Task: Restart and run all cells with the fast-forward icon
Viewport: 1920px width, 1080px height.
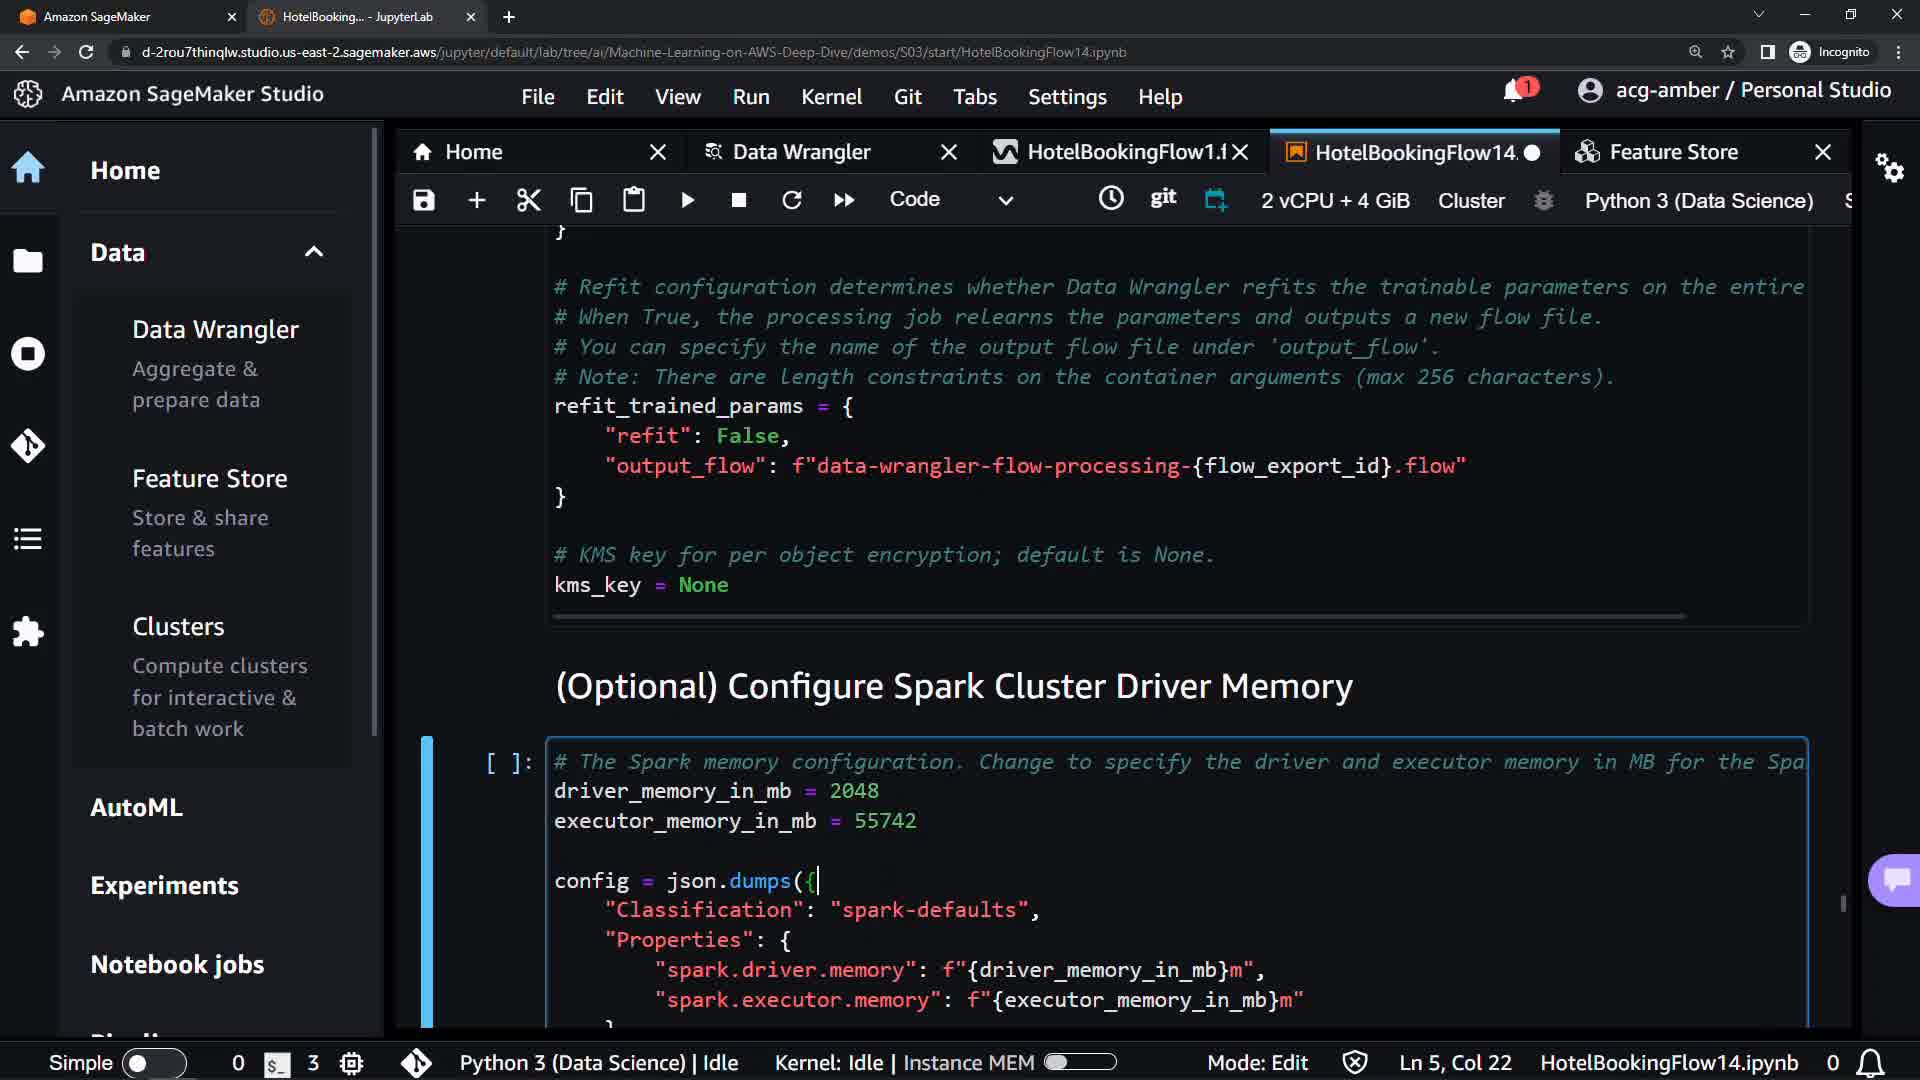Action: 844,200
